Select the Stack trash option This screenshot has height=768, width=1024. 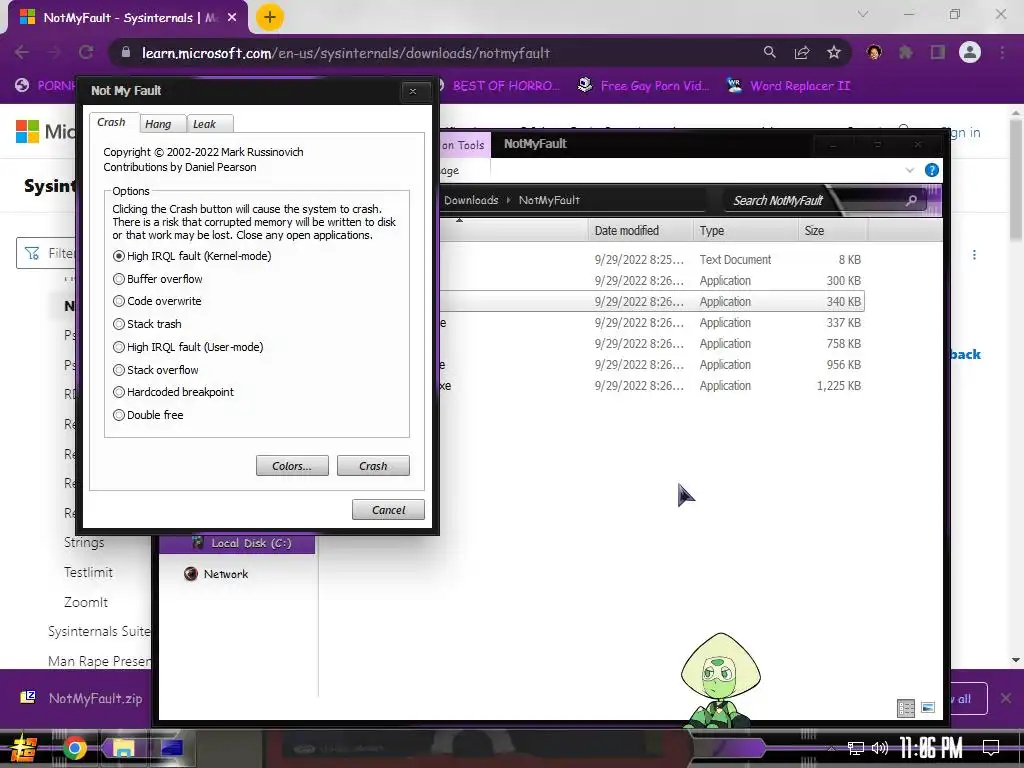[x=147, y=324]
